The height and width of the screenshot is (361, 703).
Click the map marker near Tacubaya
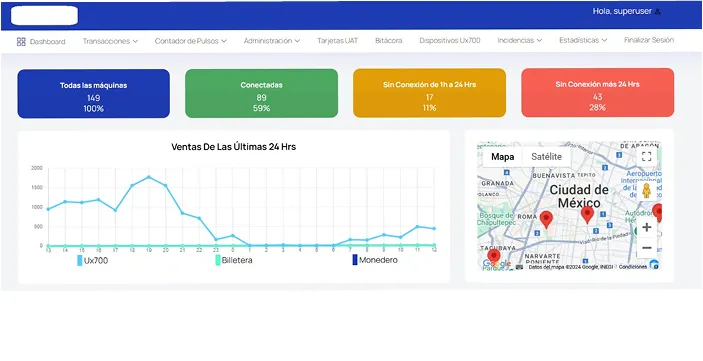pyautogui.click(x=494, y=258)
